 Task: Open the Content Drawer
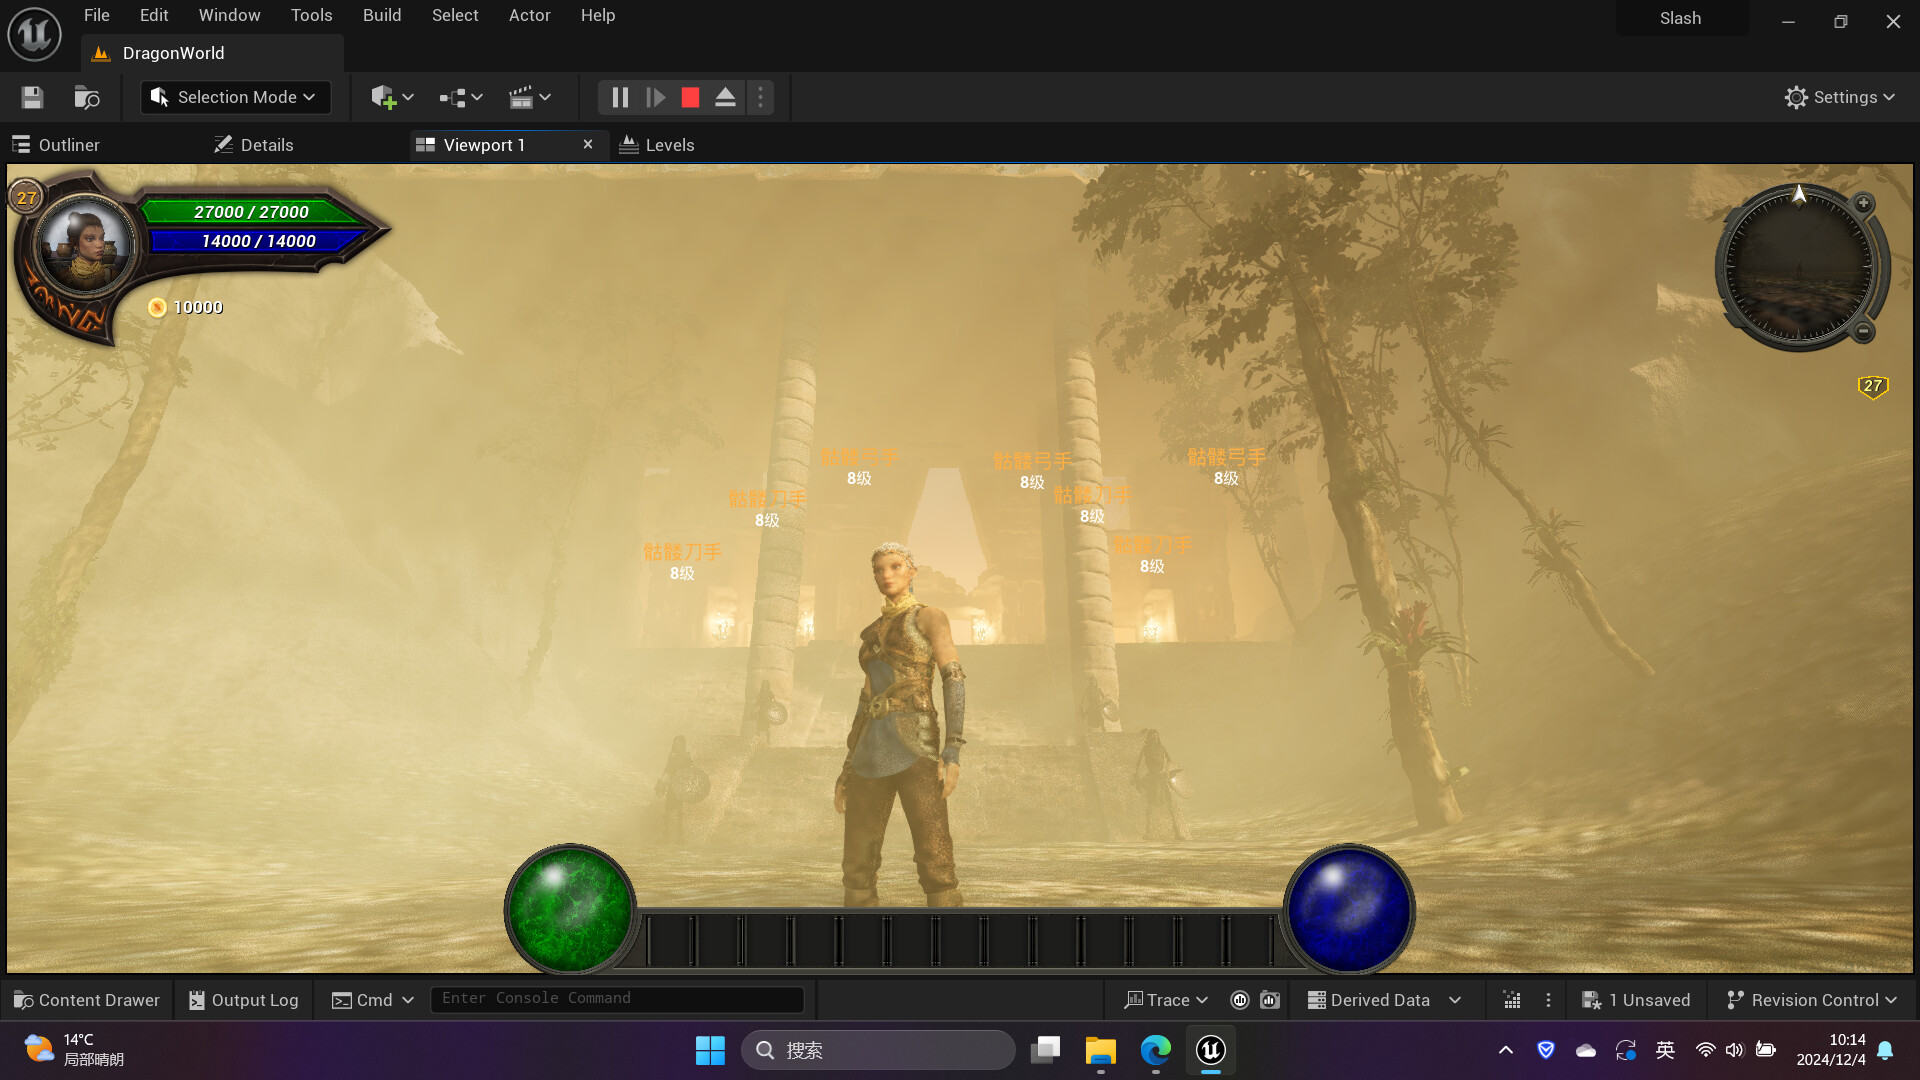[x=87, y=1000]
